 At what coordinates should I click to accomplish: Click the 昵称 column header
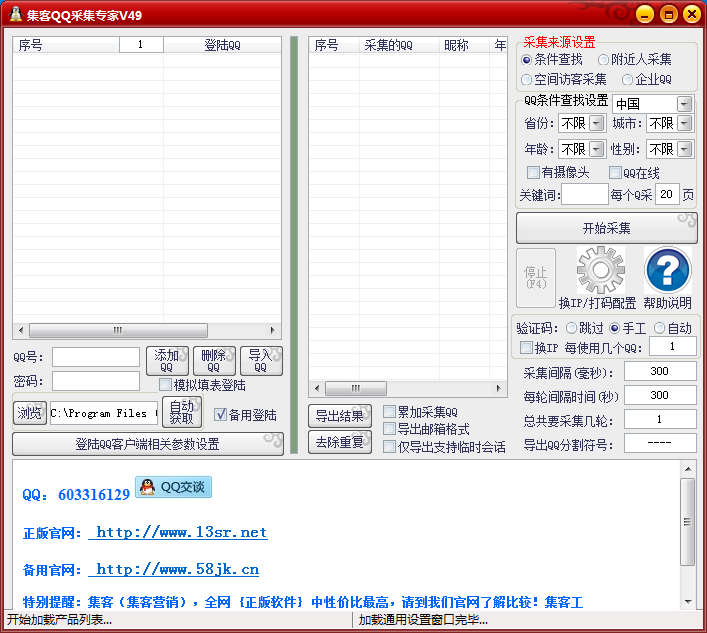[464, 45]
